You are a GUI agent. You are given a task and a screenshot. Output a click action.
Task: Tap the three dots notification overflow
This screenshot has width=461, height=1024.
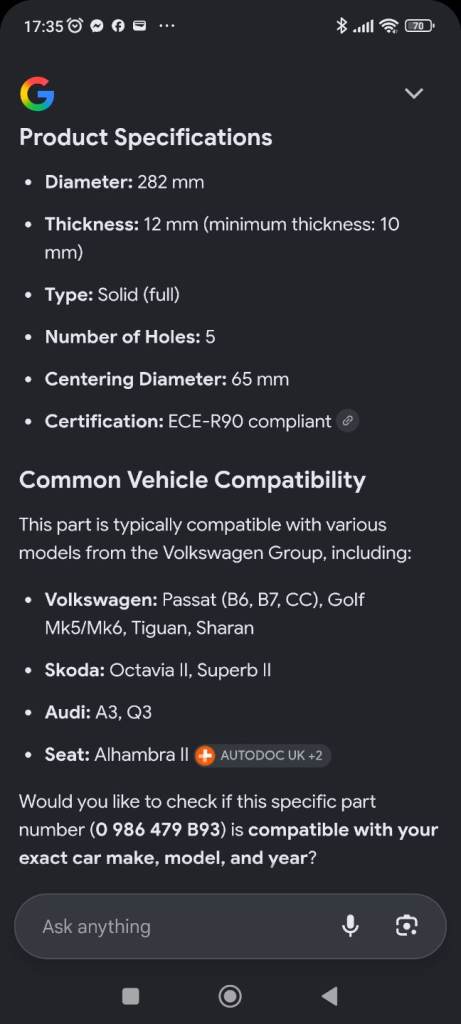pos(167,27)
